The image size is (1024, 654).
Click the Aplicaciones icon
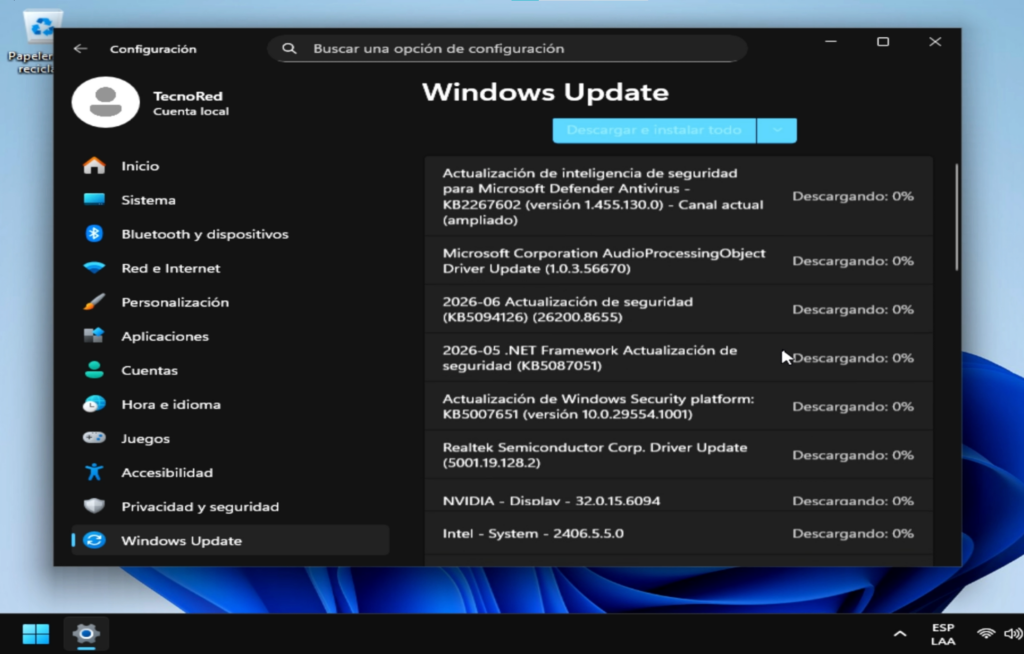pos(94,336)
